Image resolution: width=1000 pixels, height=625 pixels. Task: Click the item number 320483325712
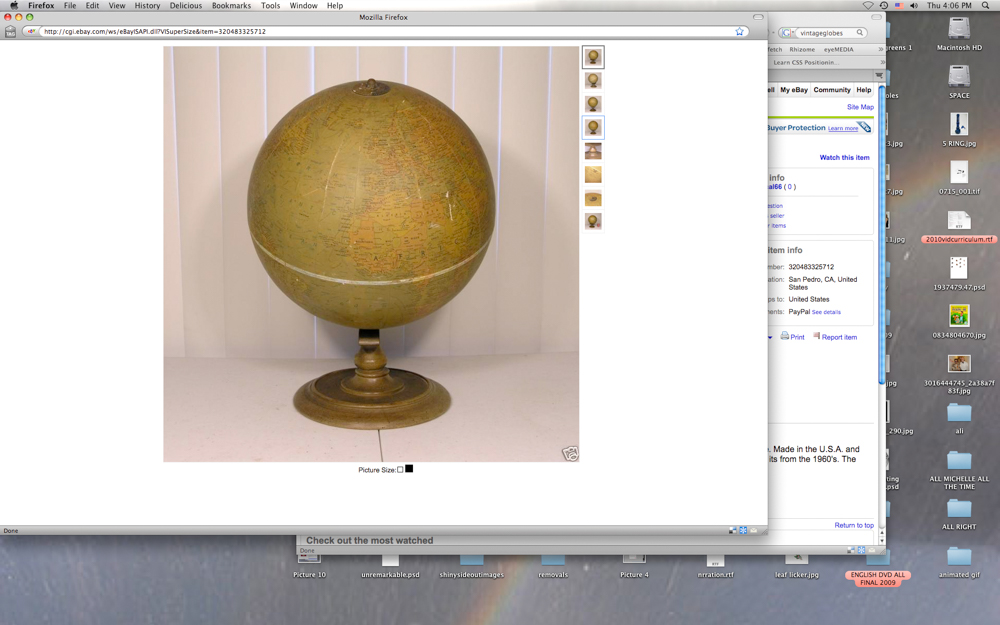tap(811, 267)
